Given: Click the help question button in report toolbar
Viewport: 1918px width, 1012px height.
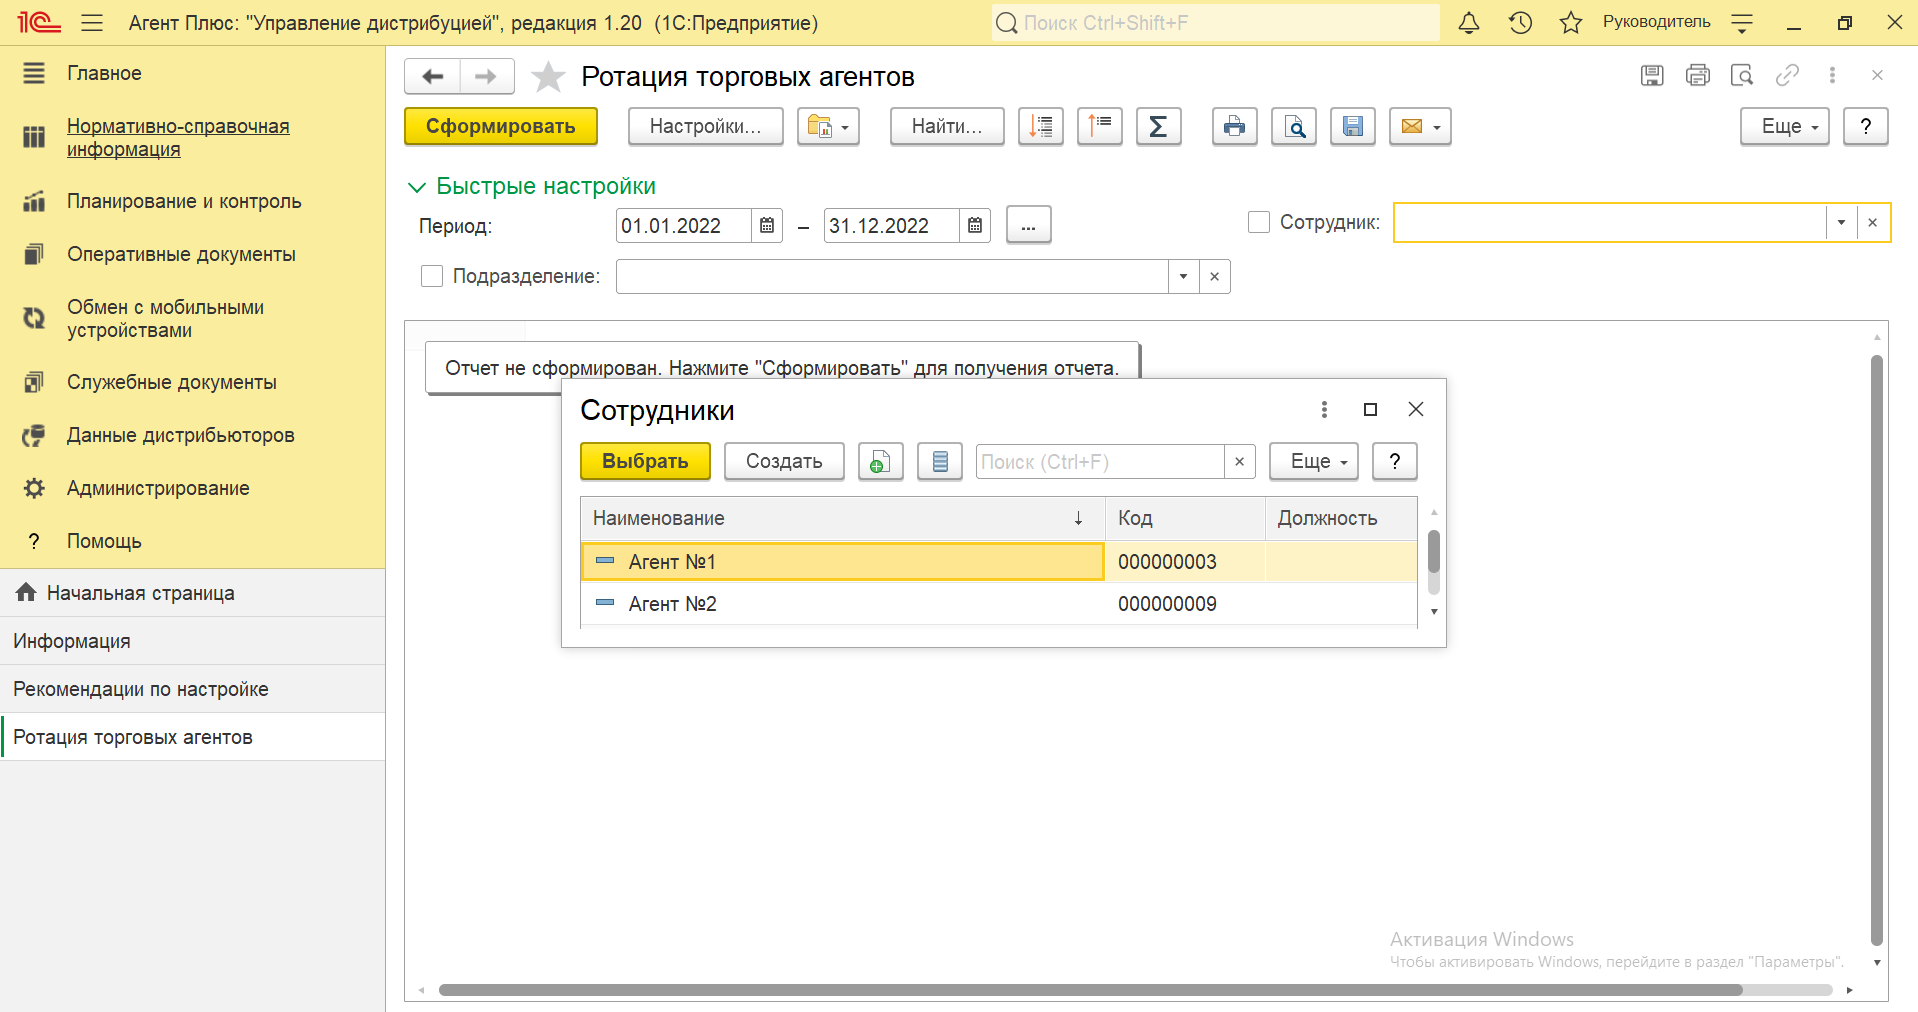Looking at the screenshot, I should (x=1865, y=126).
